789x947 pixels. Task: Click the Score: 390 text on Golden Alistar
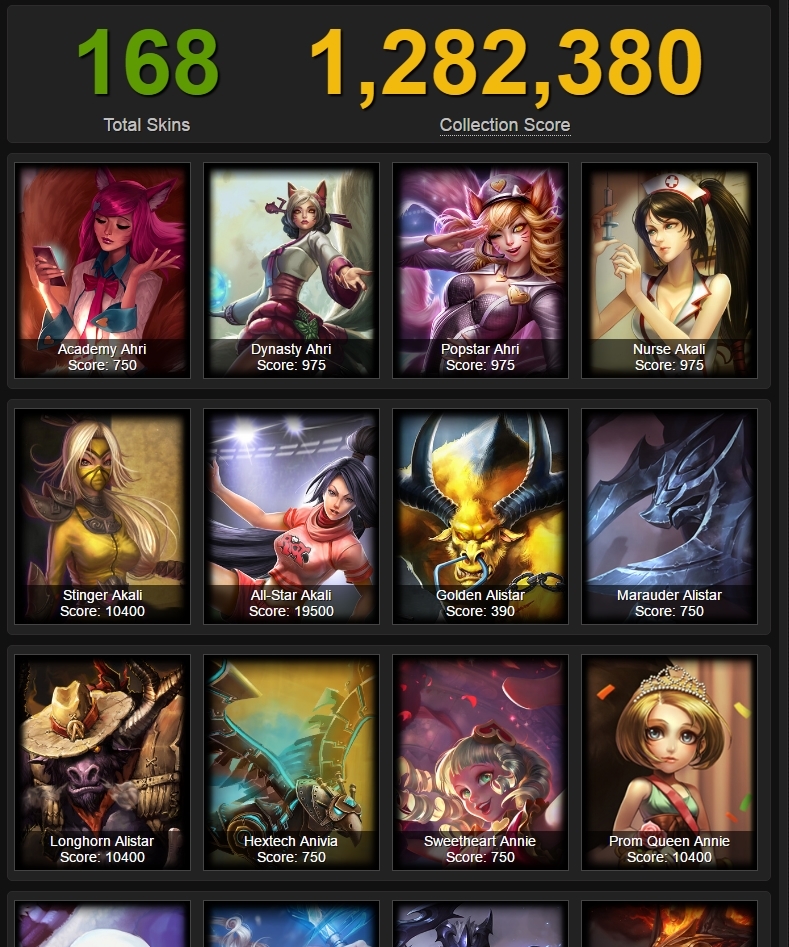coord(480,611)
